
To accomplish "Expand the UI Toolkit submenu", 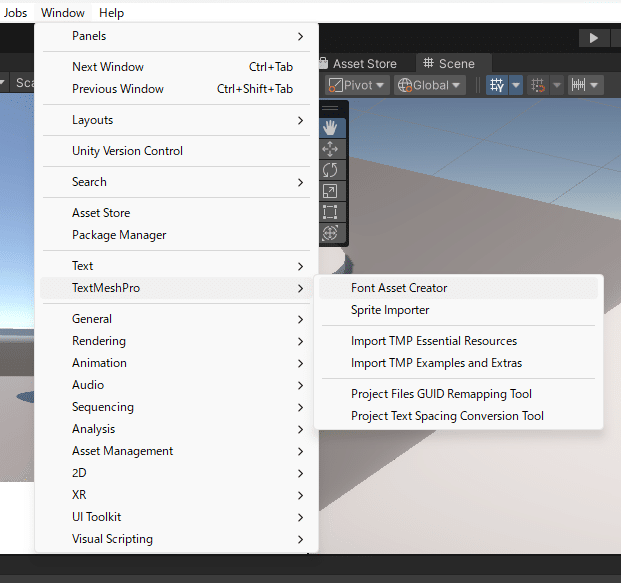I will coord(176,517).
